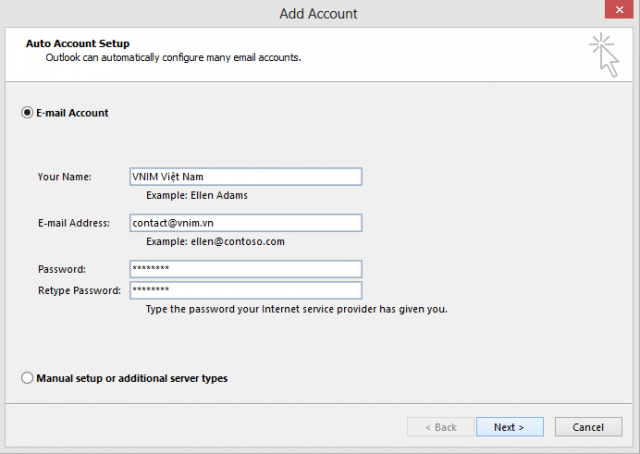Close the Add Account dialog window
The image size is (640, 454).
coord(619,9)
